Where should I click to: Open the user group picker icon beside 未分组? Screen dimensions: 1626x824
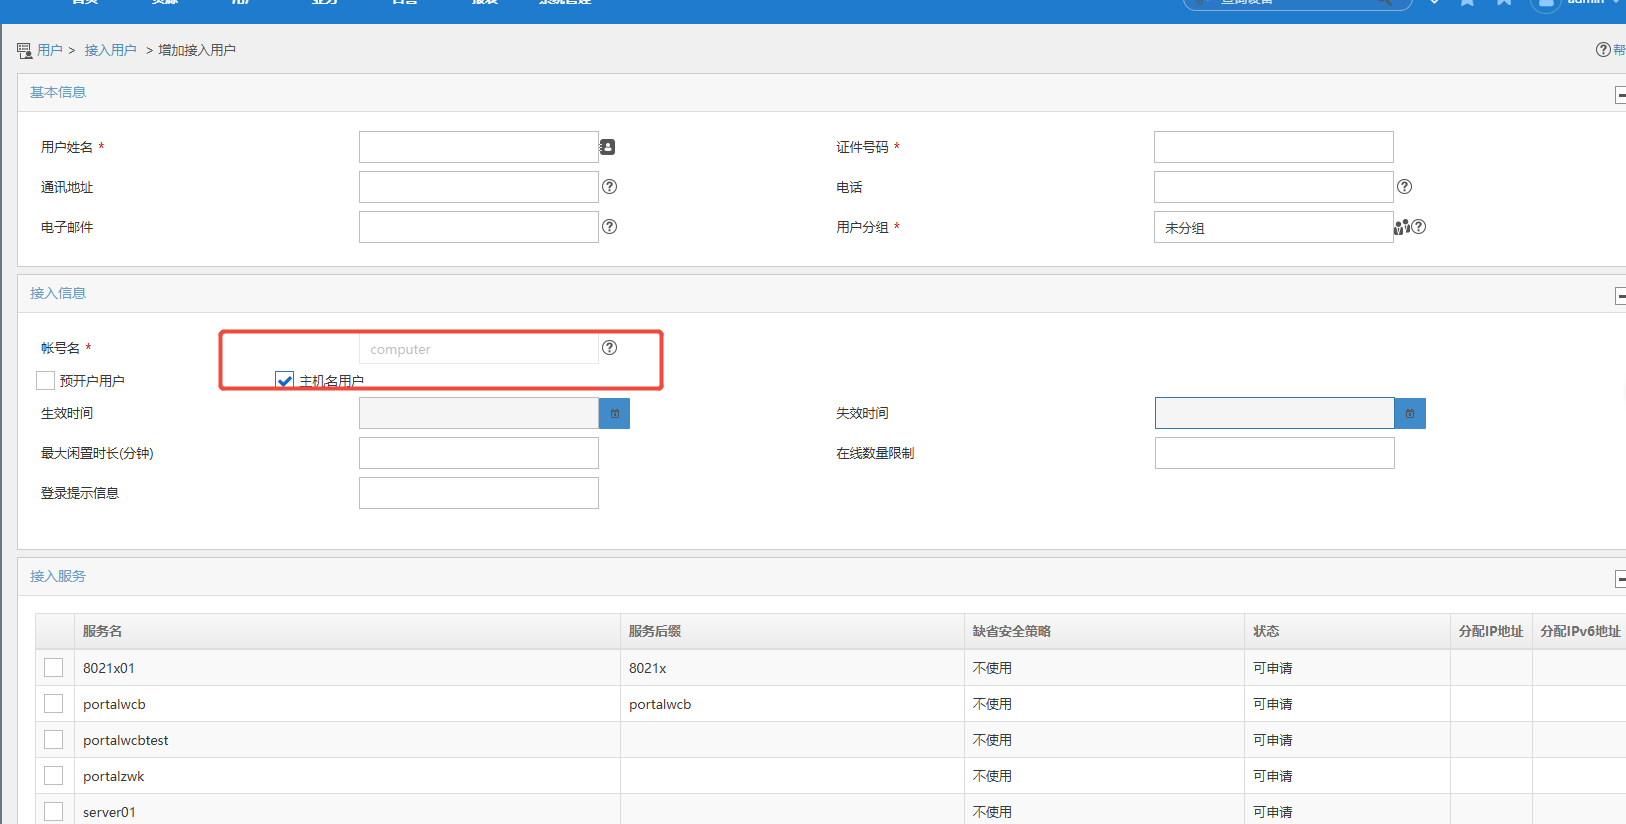click(x=1401, y=227)
